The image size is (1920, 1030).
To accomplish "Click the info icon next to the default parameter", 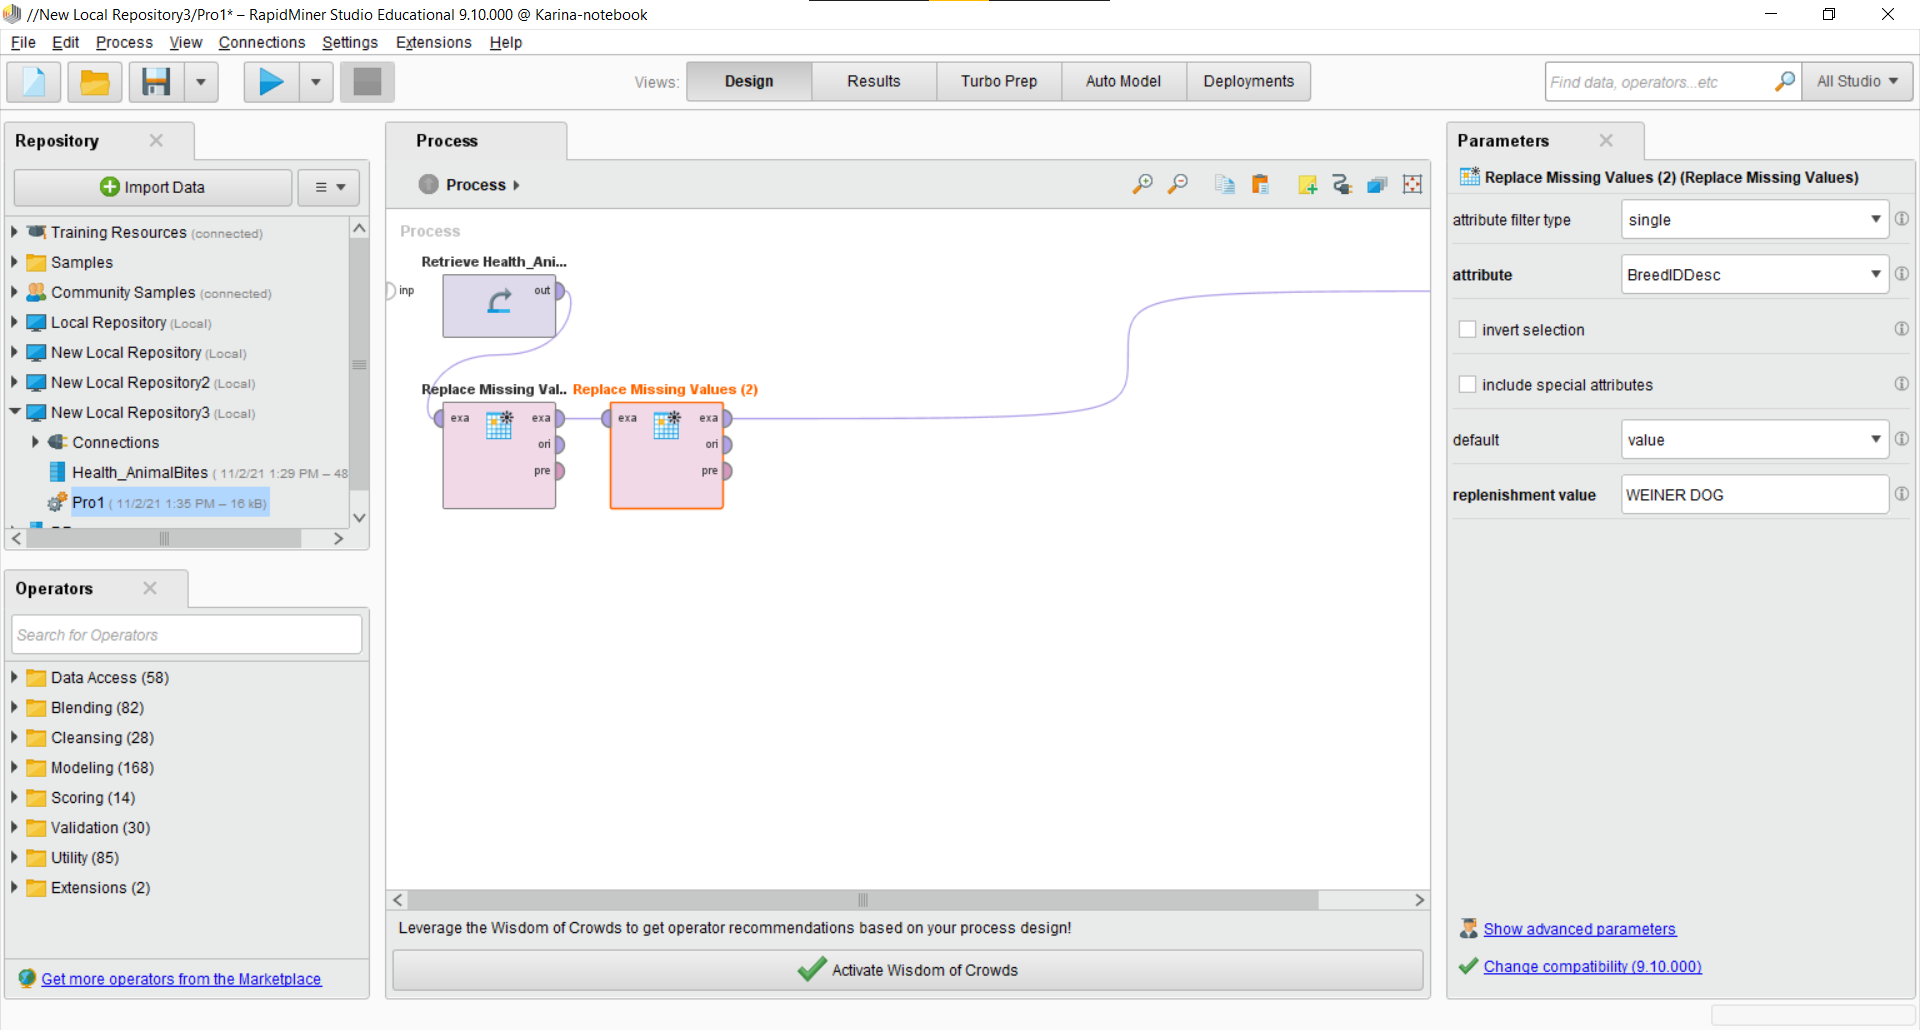I will pos(1901,439).
